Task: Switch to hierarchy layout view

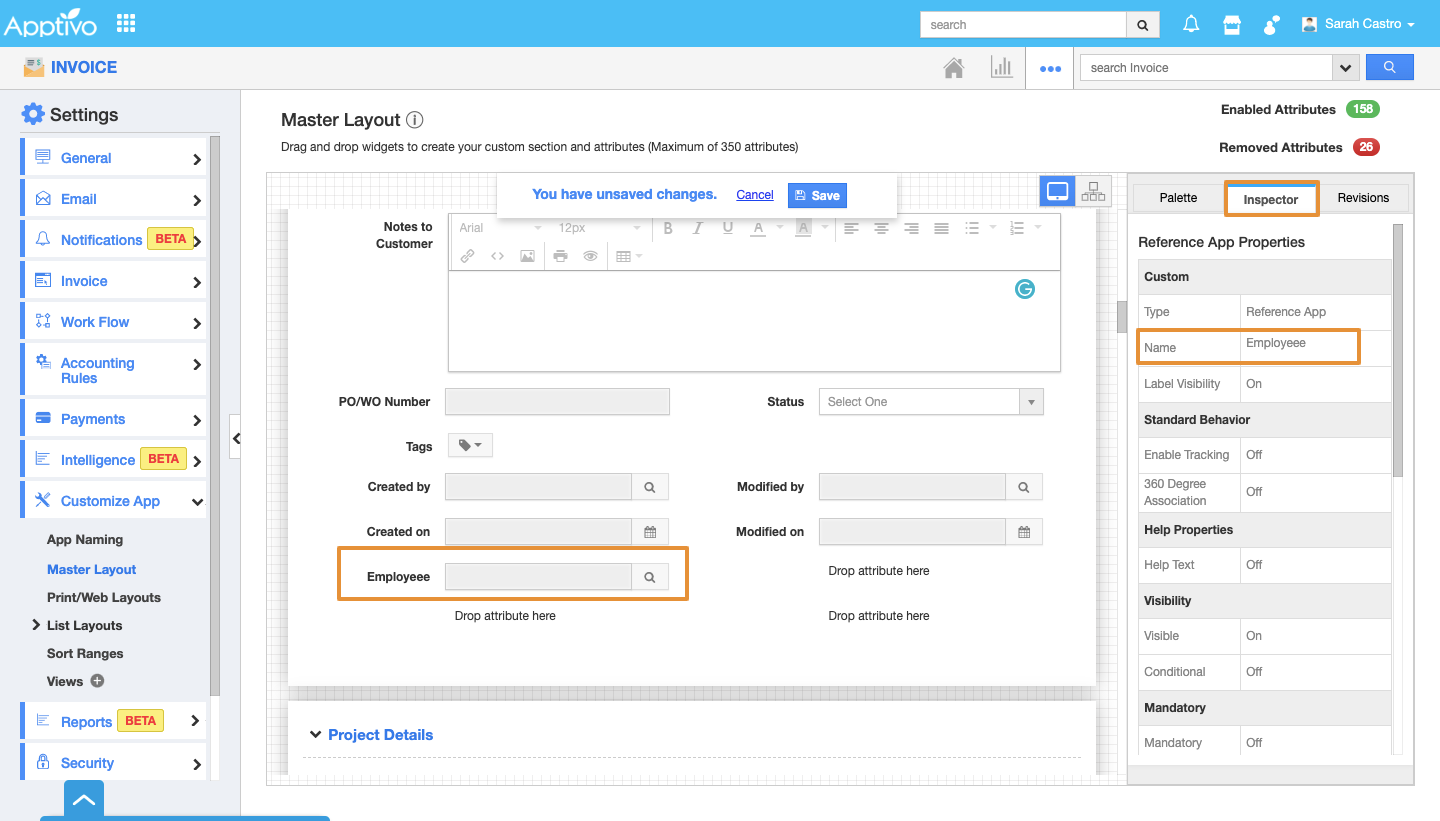Action: point(1093,191)
